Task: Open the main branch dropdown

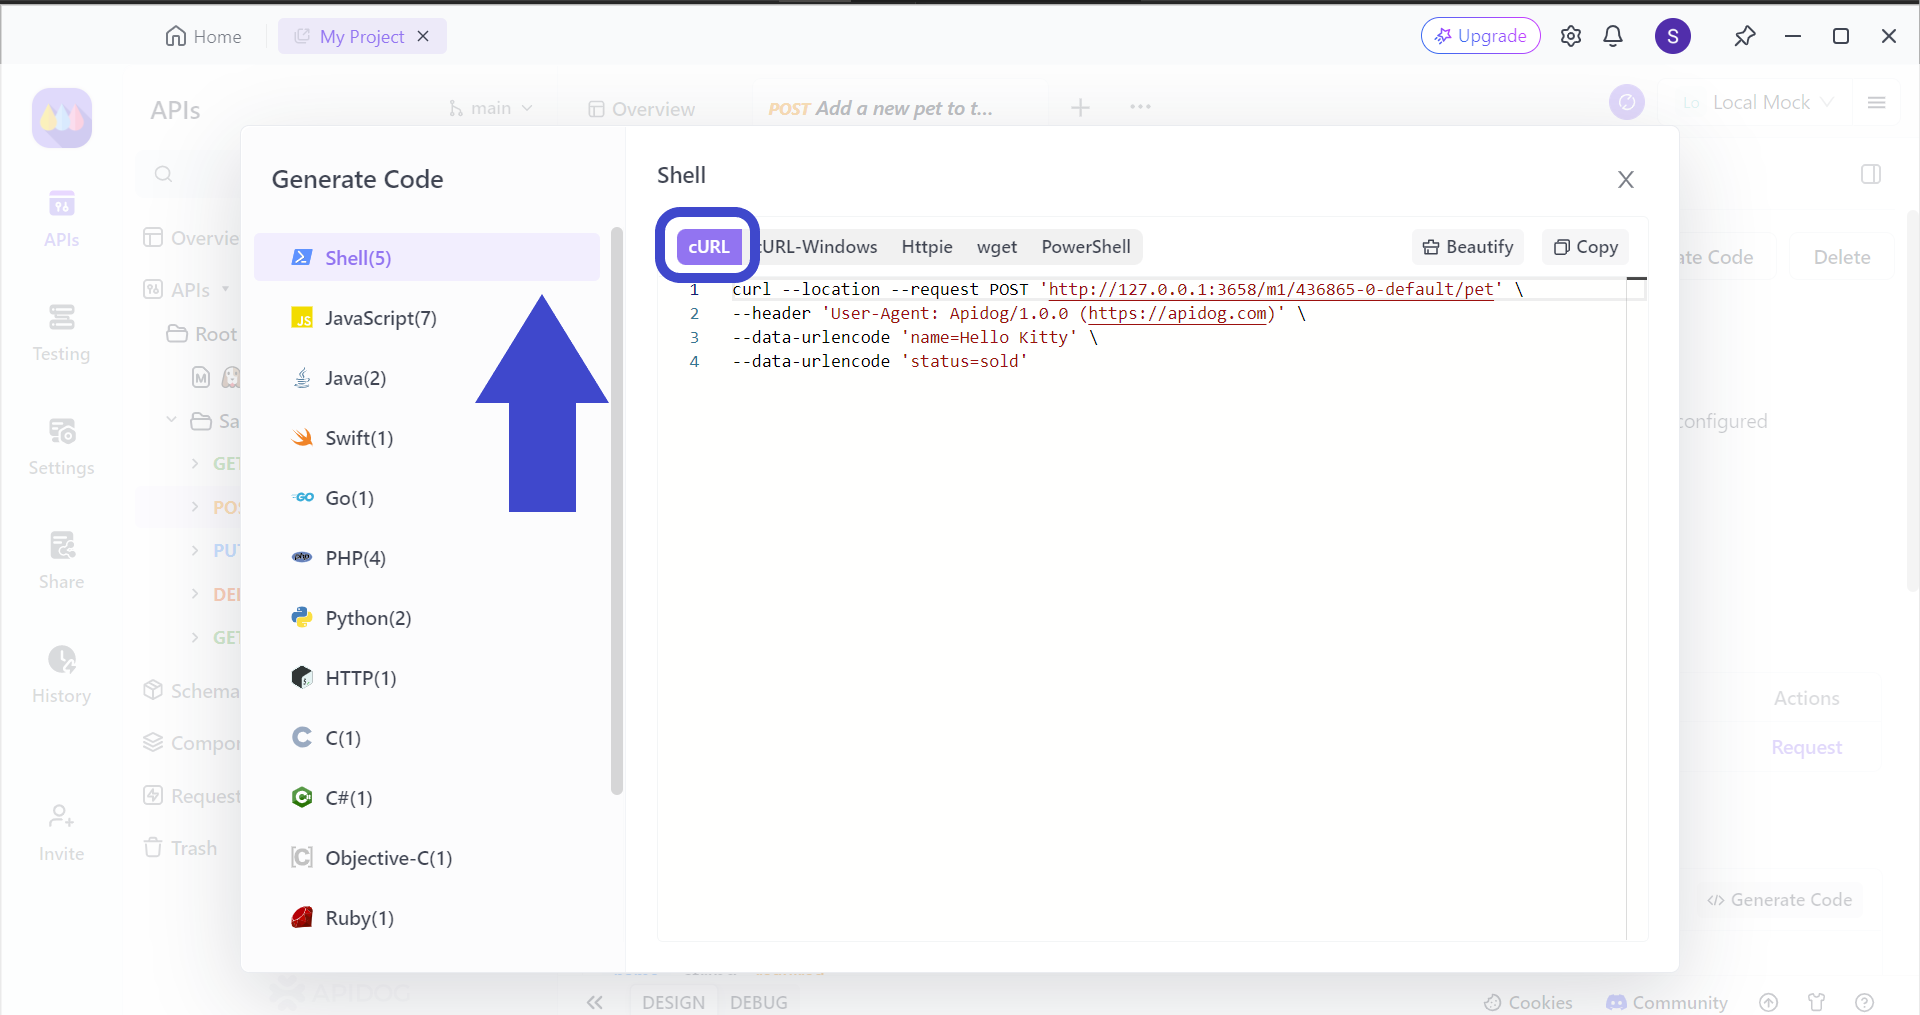Action: coord(490,108)
